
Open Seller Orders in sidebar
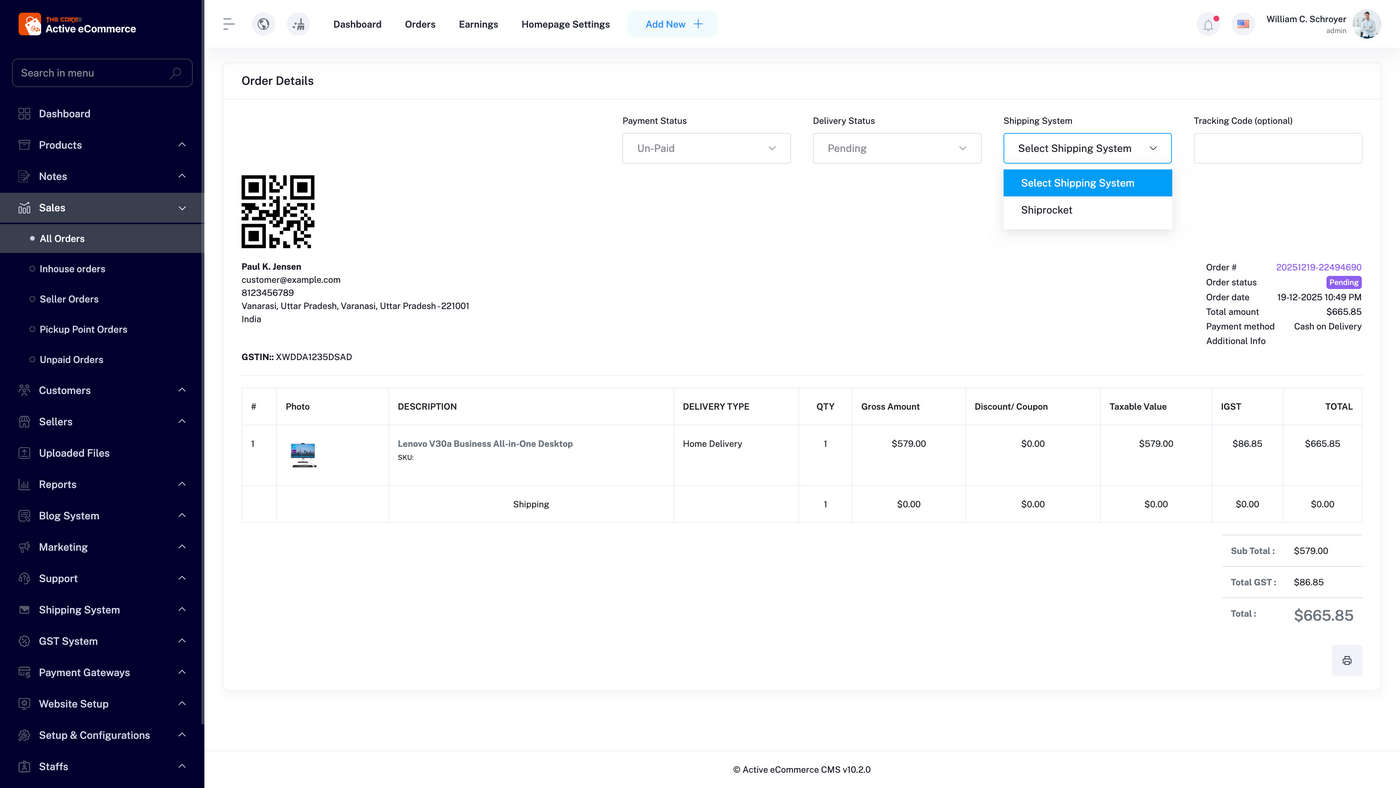69,299
